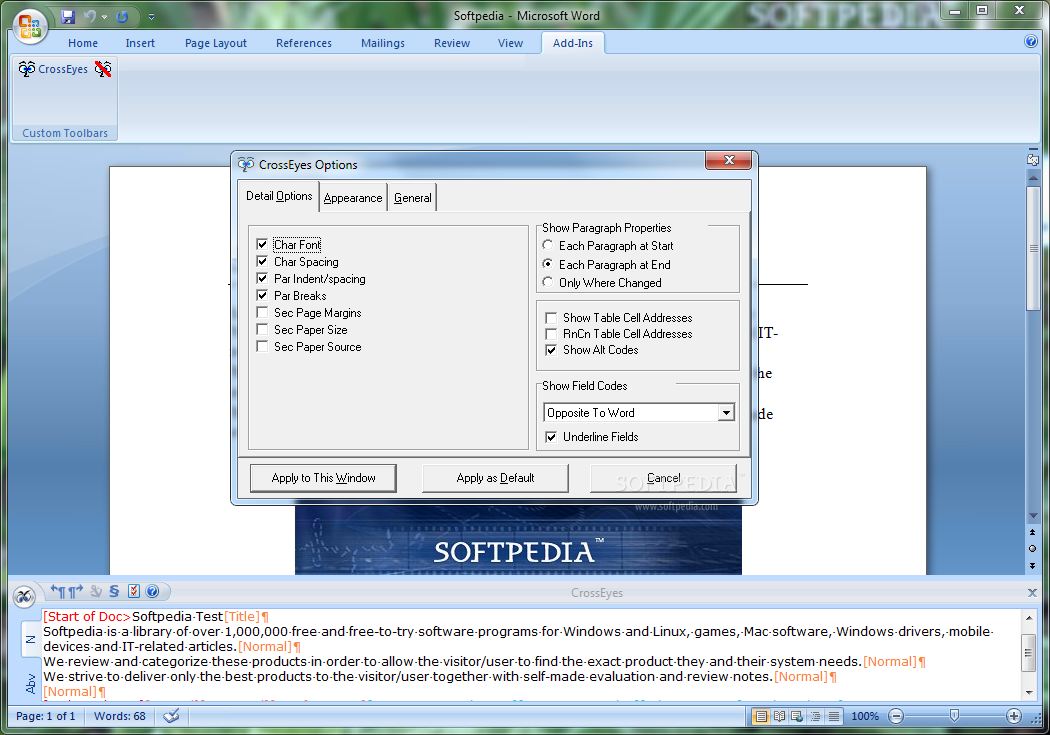Switch to Full Screen Reading view
1050x735 pixels.
(x=779, y=716)
